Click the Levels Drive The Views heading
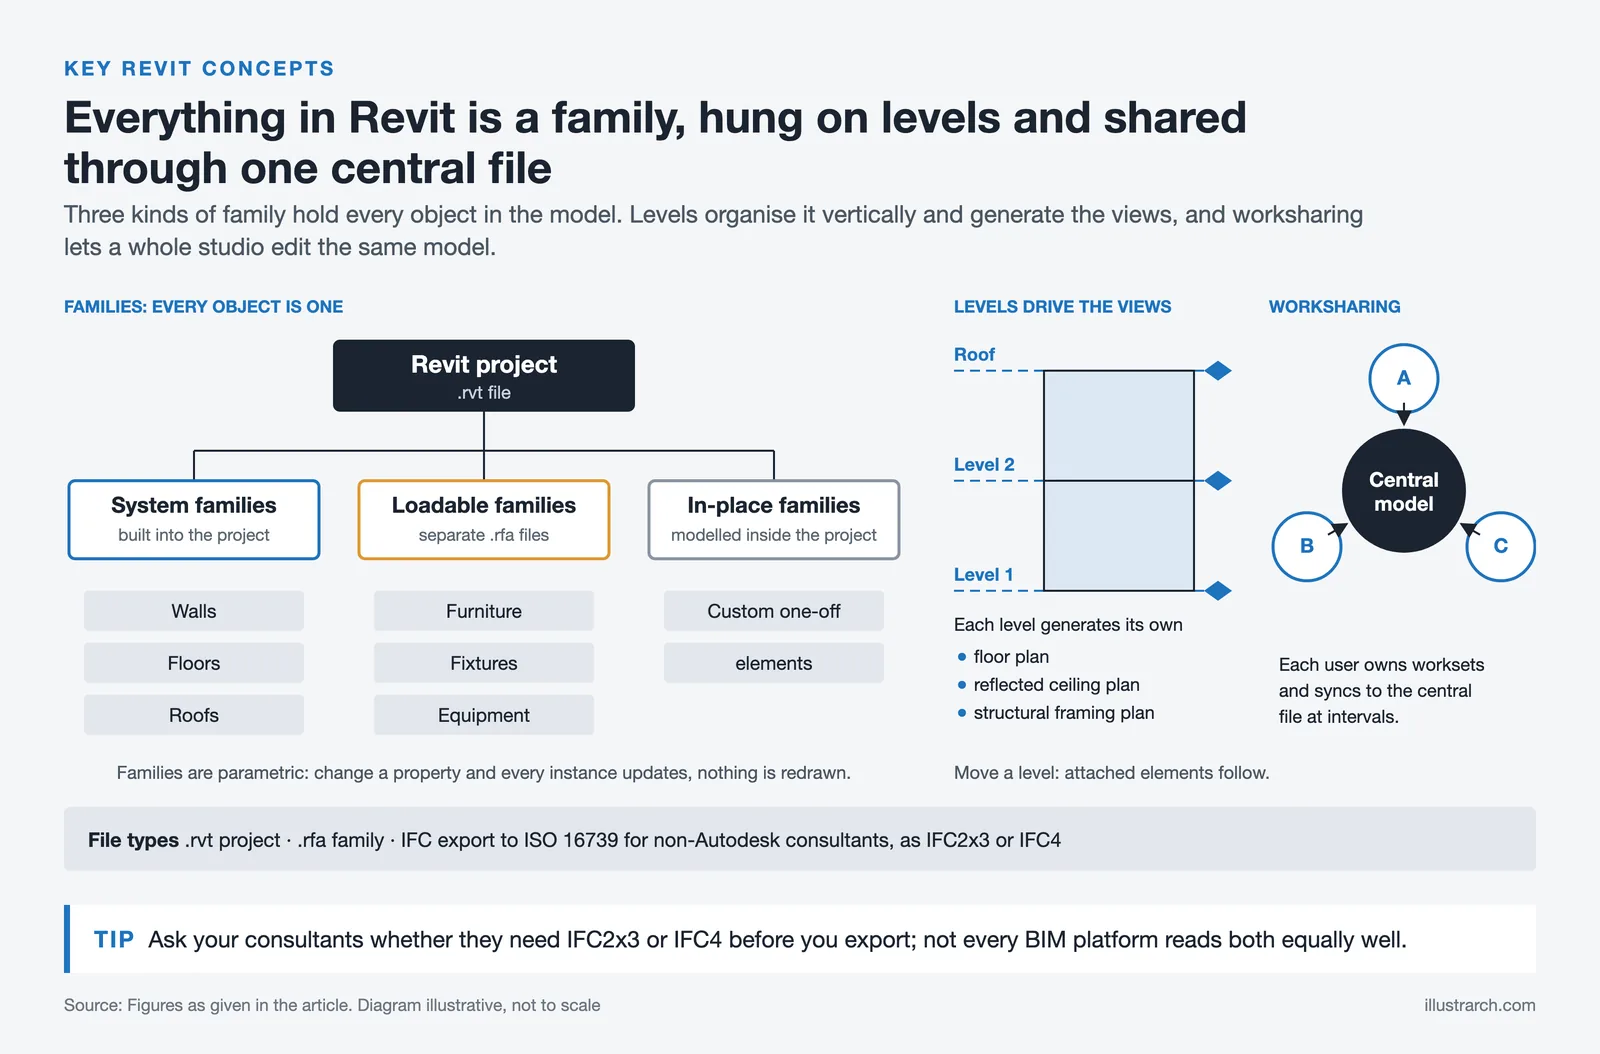The height and width of the screenshot is (1054, 1600). (1062, 307)
